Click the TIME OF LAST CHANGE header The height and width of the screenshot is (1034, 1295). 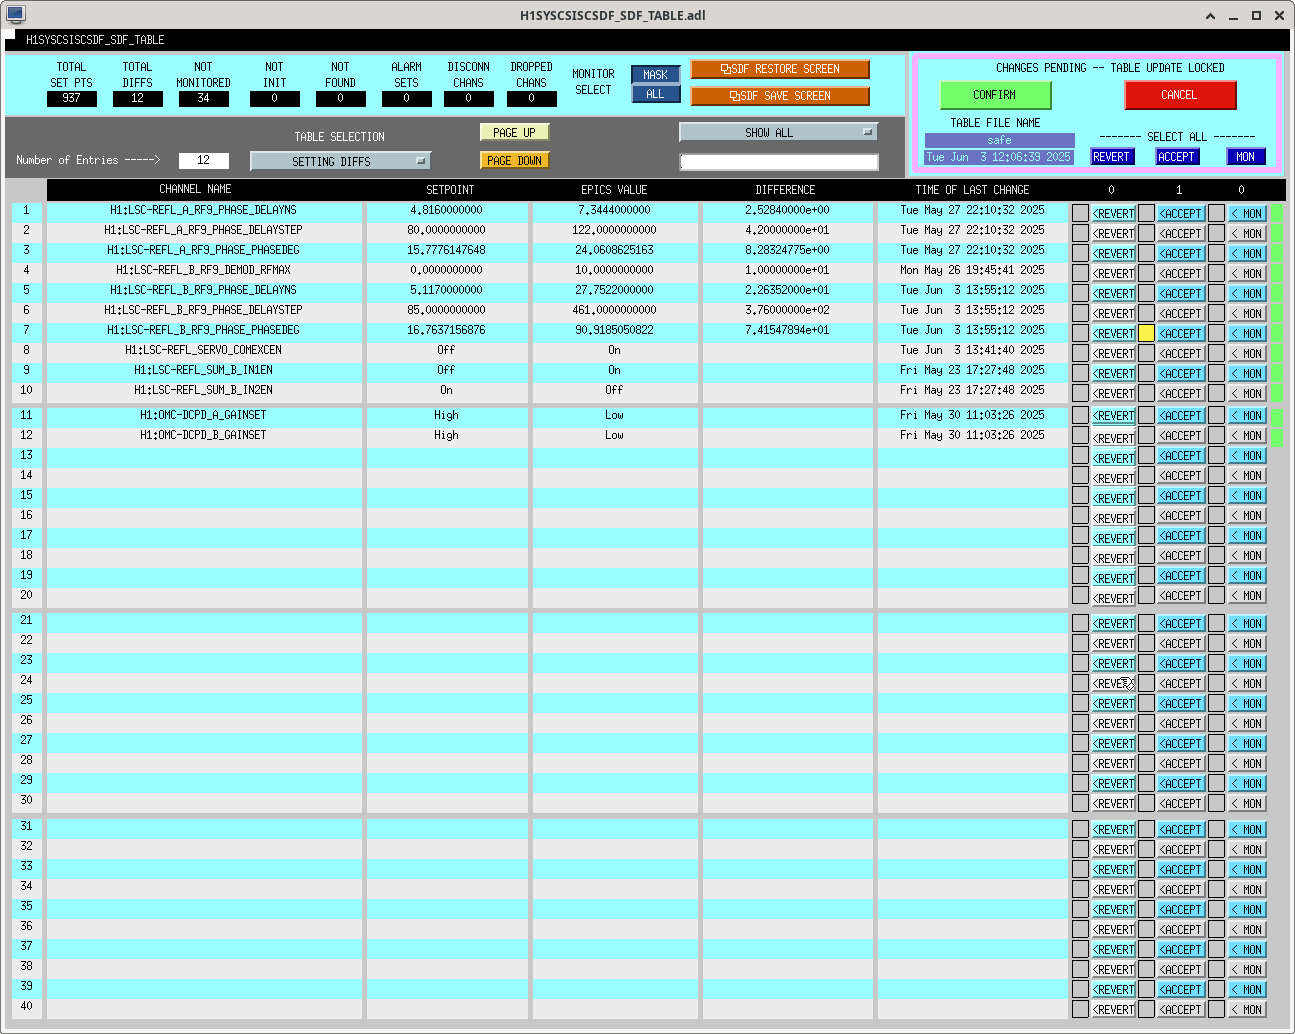(972, 189)
